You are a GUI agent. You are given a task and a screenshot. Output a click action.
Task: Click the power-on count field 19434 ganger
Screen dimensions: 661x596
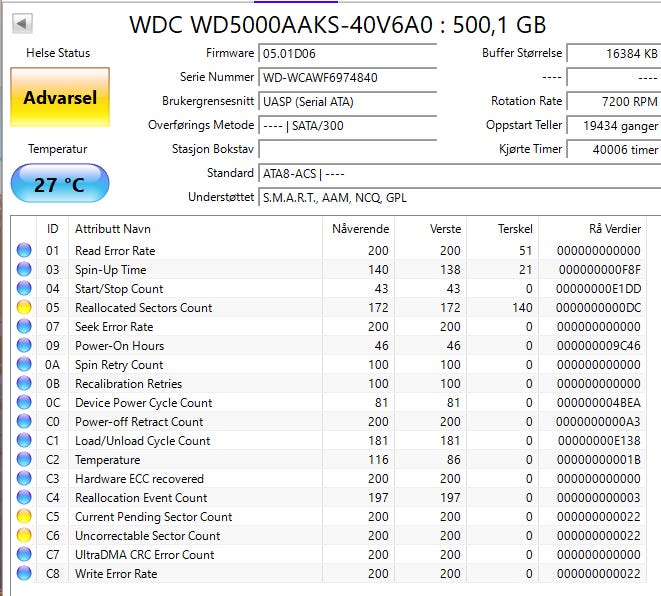[614, 126]
